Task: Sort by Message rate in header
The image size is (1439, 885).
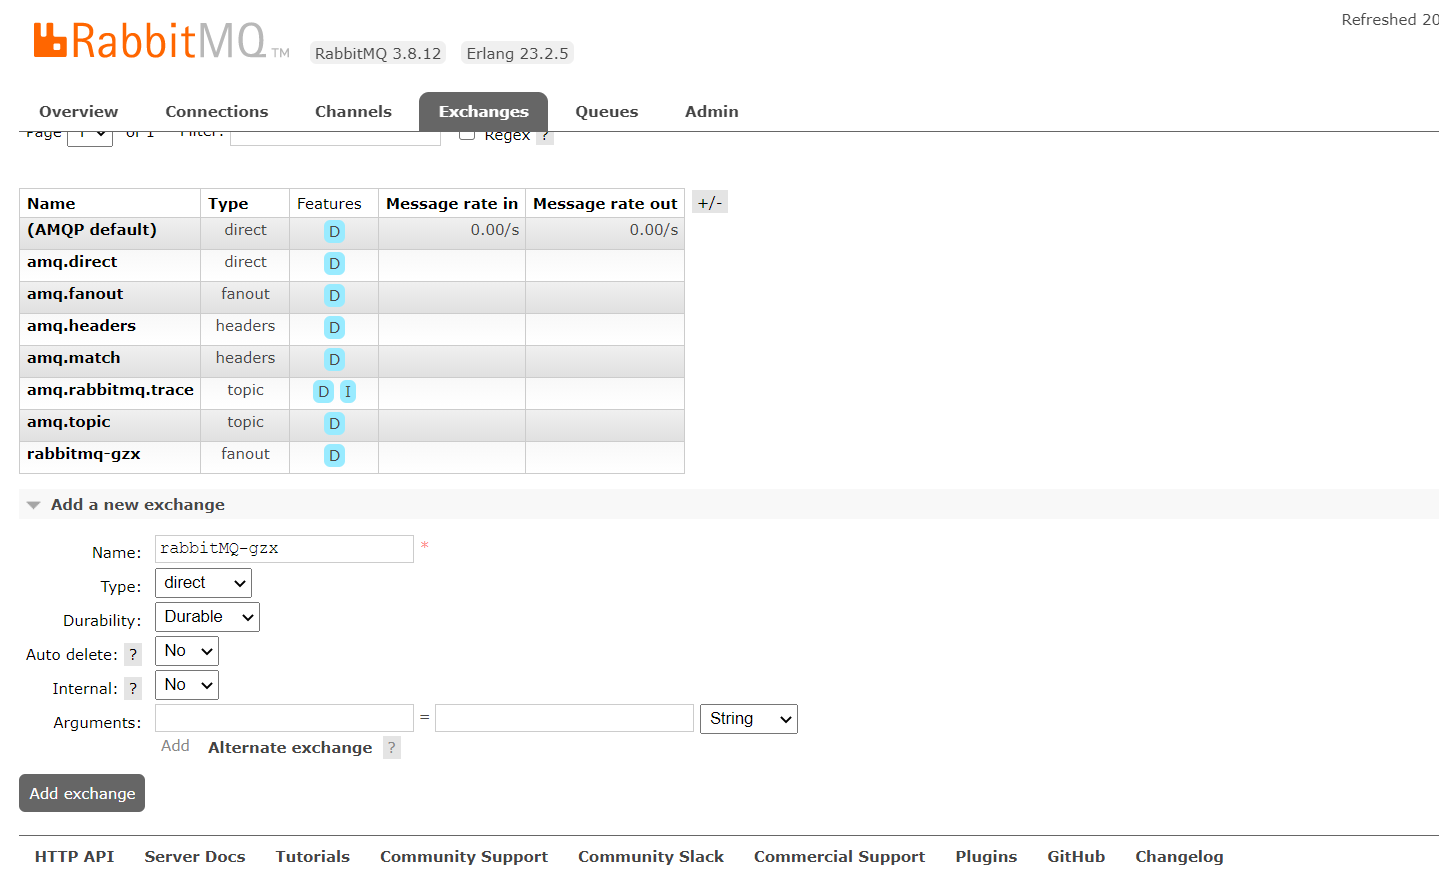Action: pyautogui.click(x=452, y=204)
